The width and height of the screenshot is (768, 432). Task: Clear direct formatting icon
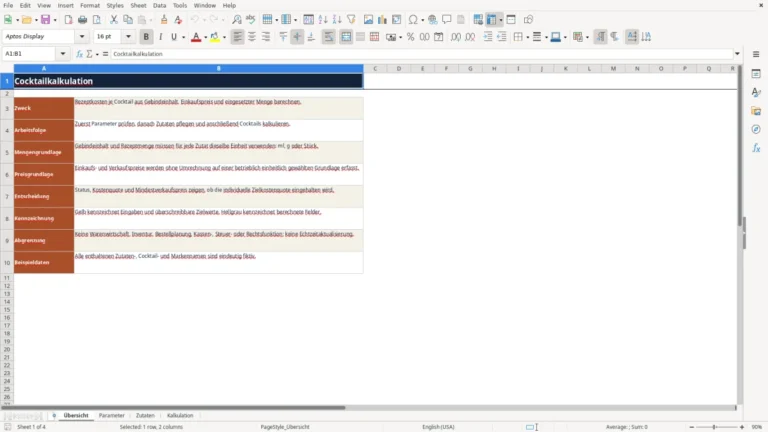point(178,20)
